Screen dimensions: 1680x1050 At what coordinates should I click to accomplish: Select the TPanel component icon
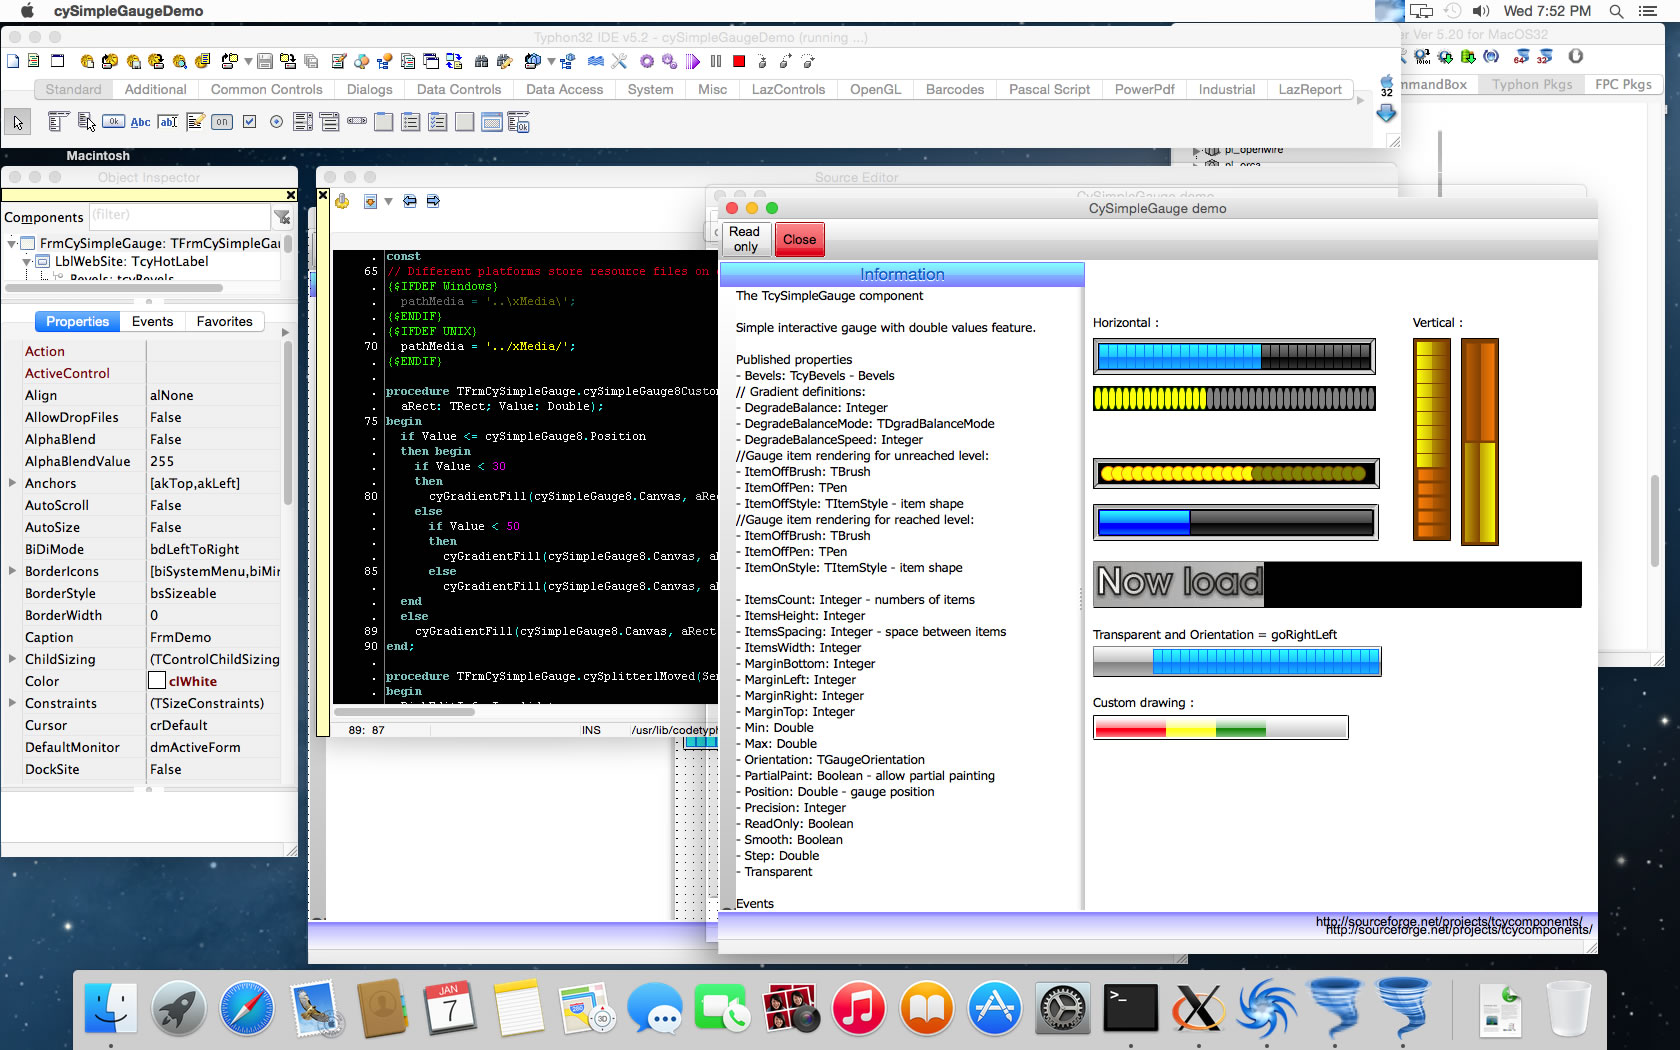[x=465, y=122]
